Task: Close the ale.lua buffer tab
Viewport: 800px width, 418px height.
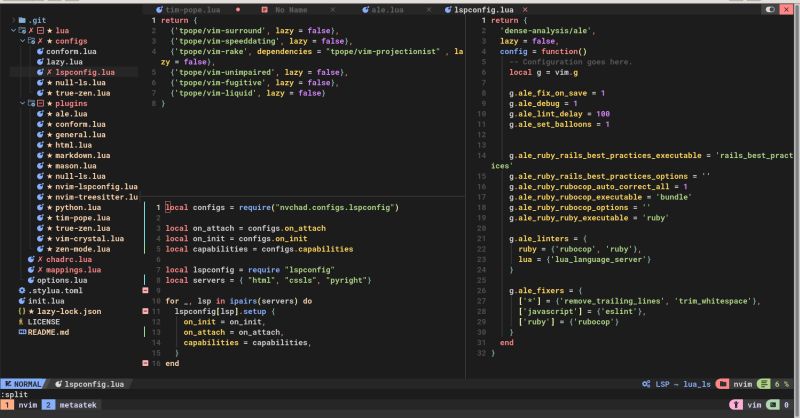Action: click(429, 10)
